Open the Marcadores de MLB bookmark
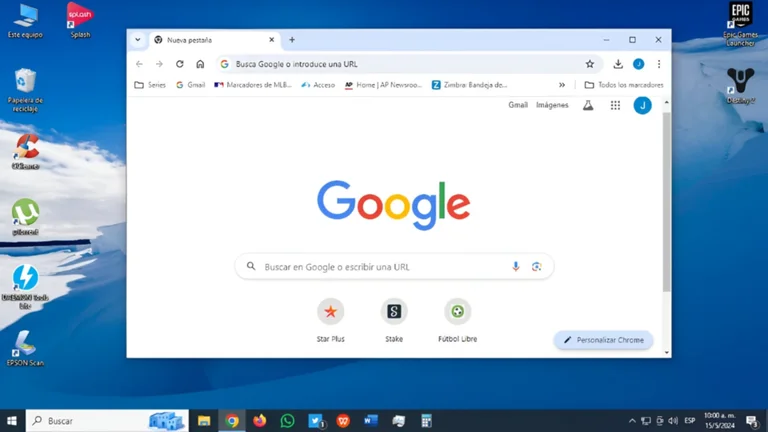The image size is (768, 432). pyautogui.click(x=253, y=85)
